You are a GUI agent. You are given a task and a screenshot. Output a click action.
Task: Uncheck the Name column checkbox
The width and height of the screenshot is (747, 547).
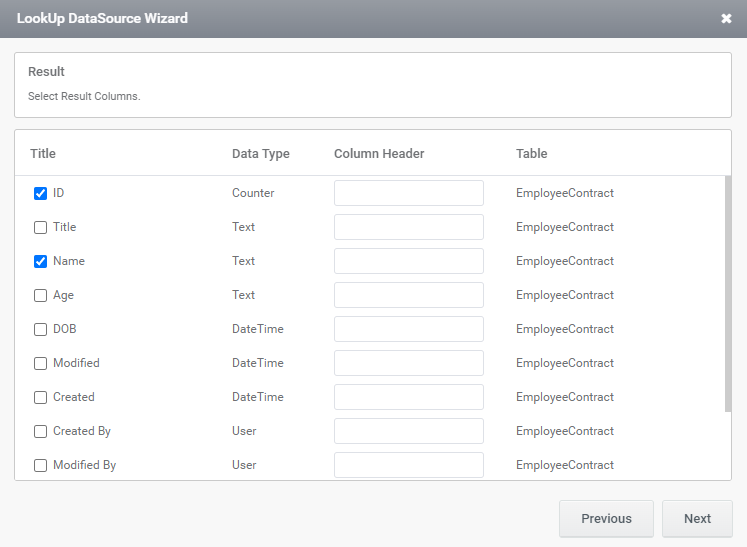(x=40, y=261)
